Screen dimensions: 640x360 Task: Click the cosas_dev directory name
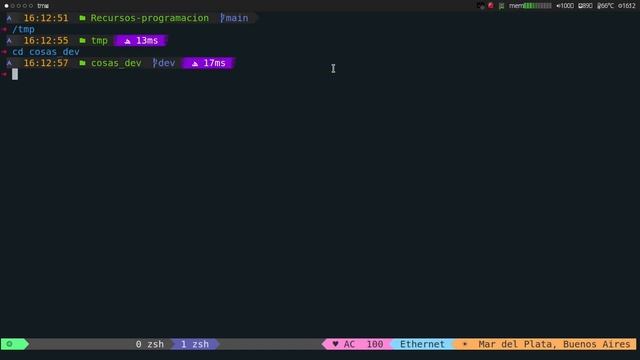tap(116, 63)
